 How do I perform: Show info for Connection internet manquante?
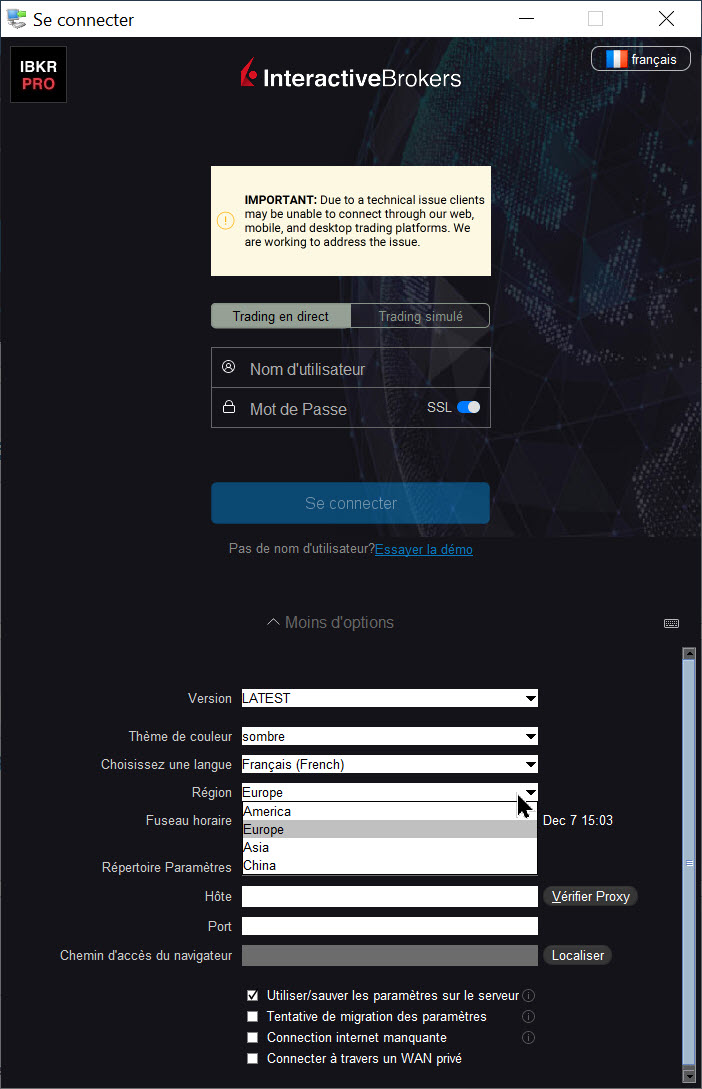click(528, 1038)
